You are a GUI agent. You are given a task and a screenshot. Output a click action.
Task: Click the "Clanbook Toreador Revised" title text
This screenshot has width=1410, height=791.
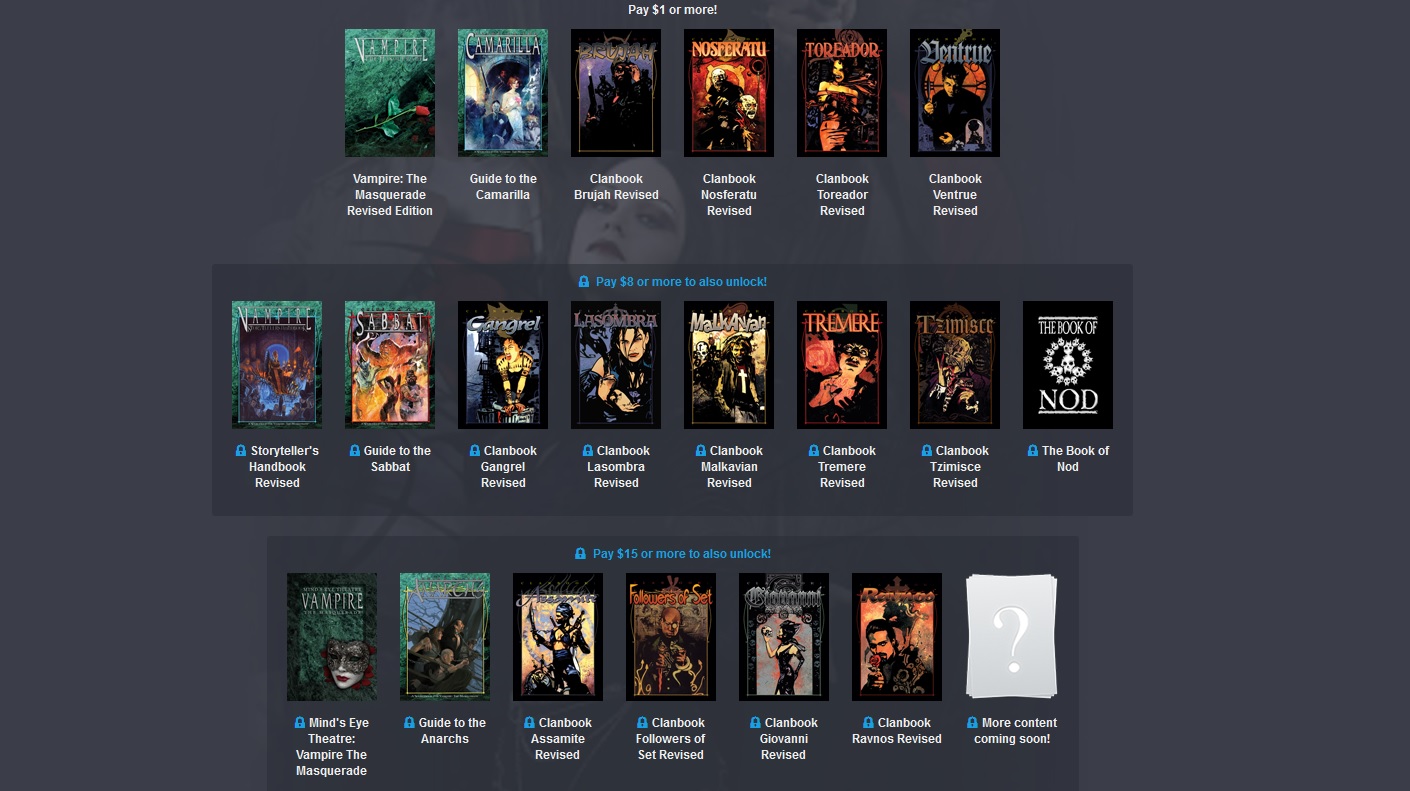pos(842,195)
